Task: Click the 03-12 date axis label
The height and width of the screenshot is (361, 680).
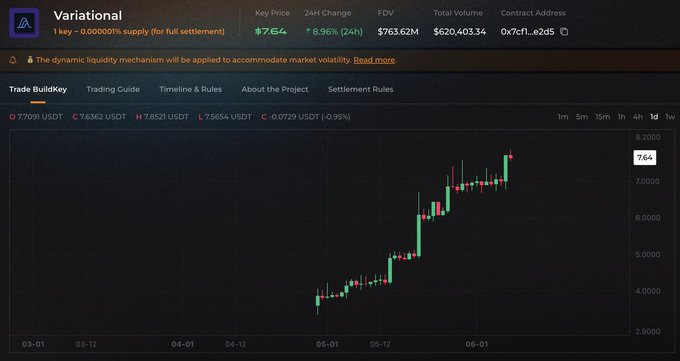Action: click(x=86, y=345)
